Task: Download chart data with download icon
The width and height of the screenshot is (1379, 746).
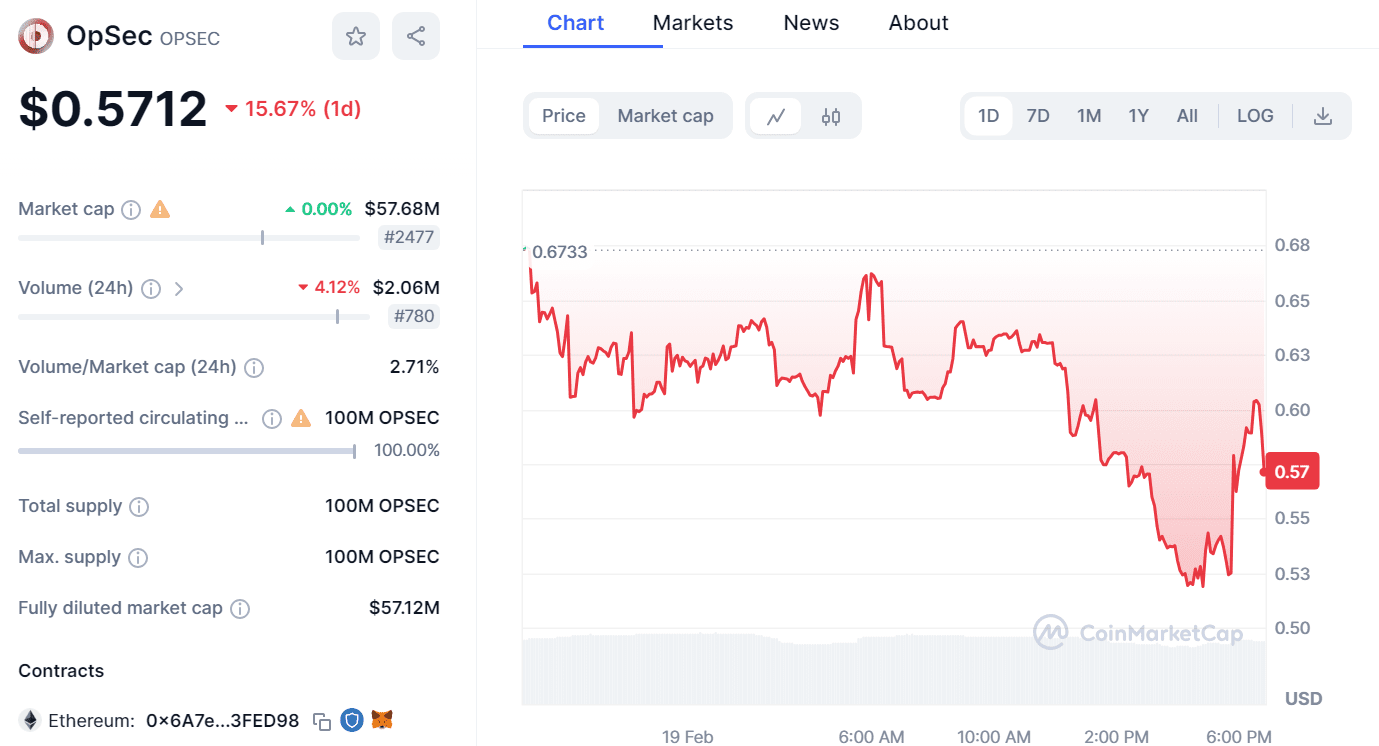Action: [x=1322, y=116]
